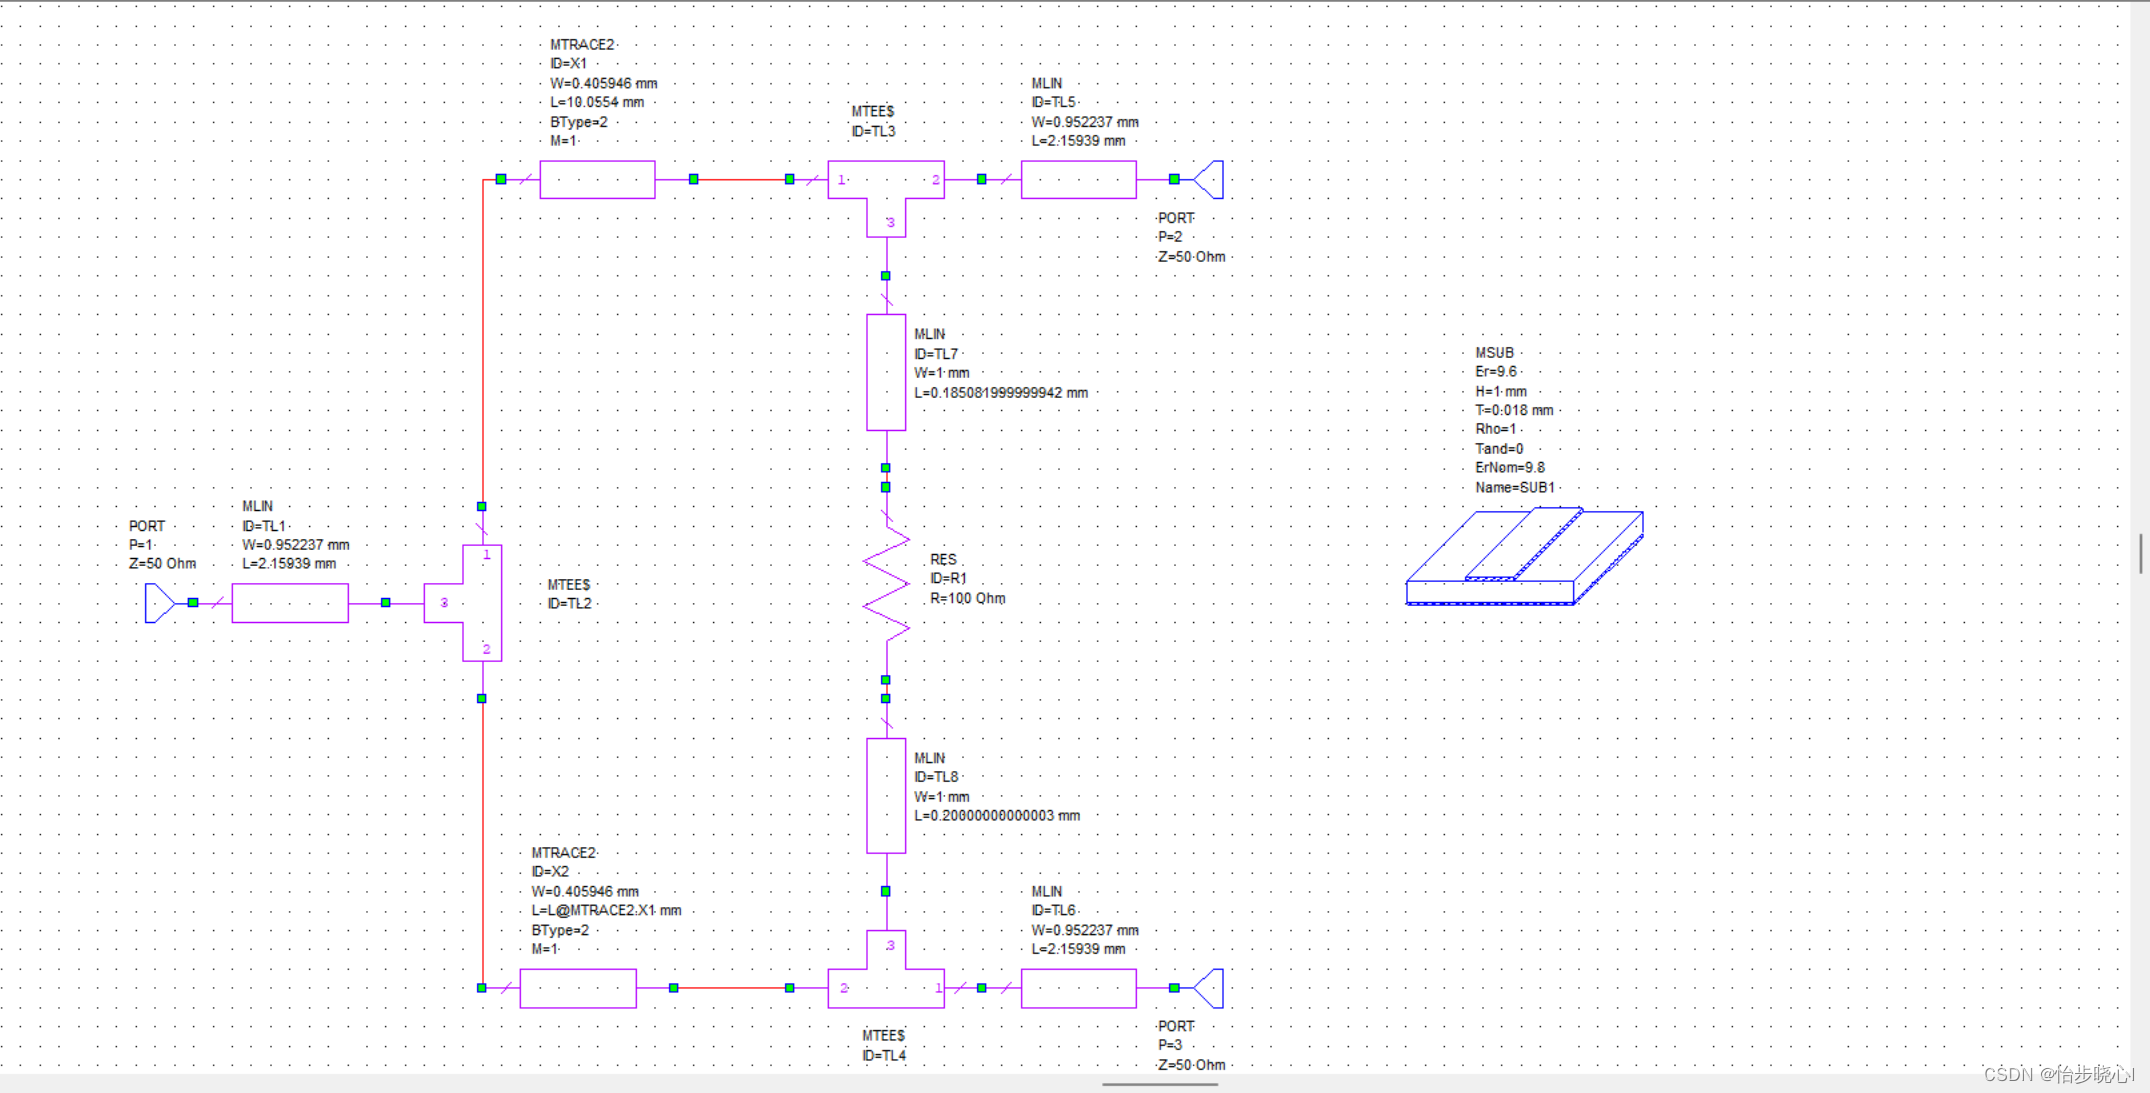Click the ID=R1 label

(948, 578)
